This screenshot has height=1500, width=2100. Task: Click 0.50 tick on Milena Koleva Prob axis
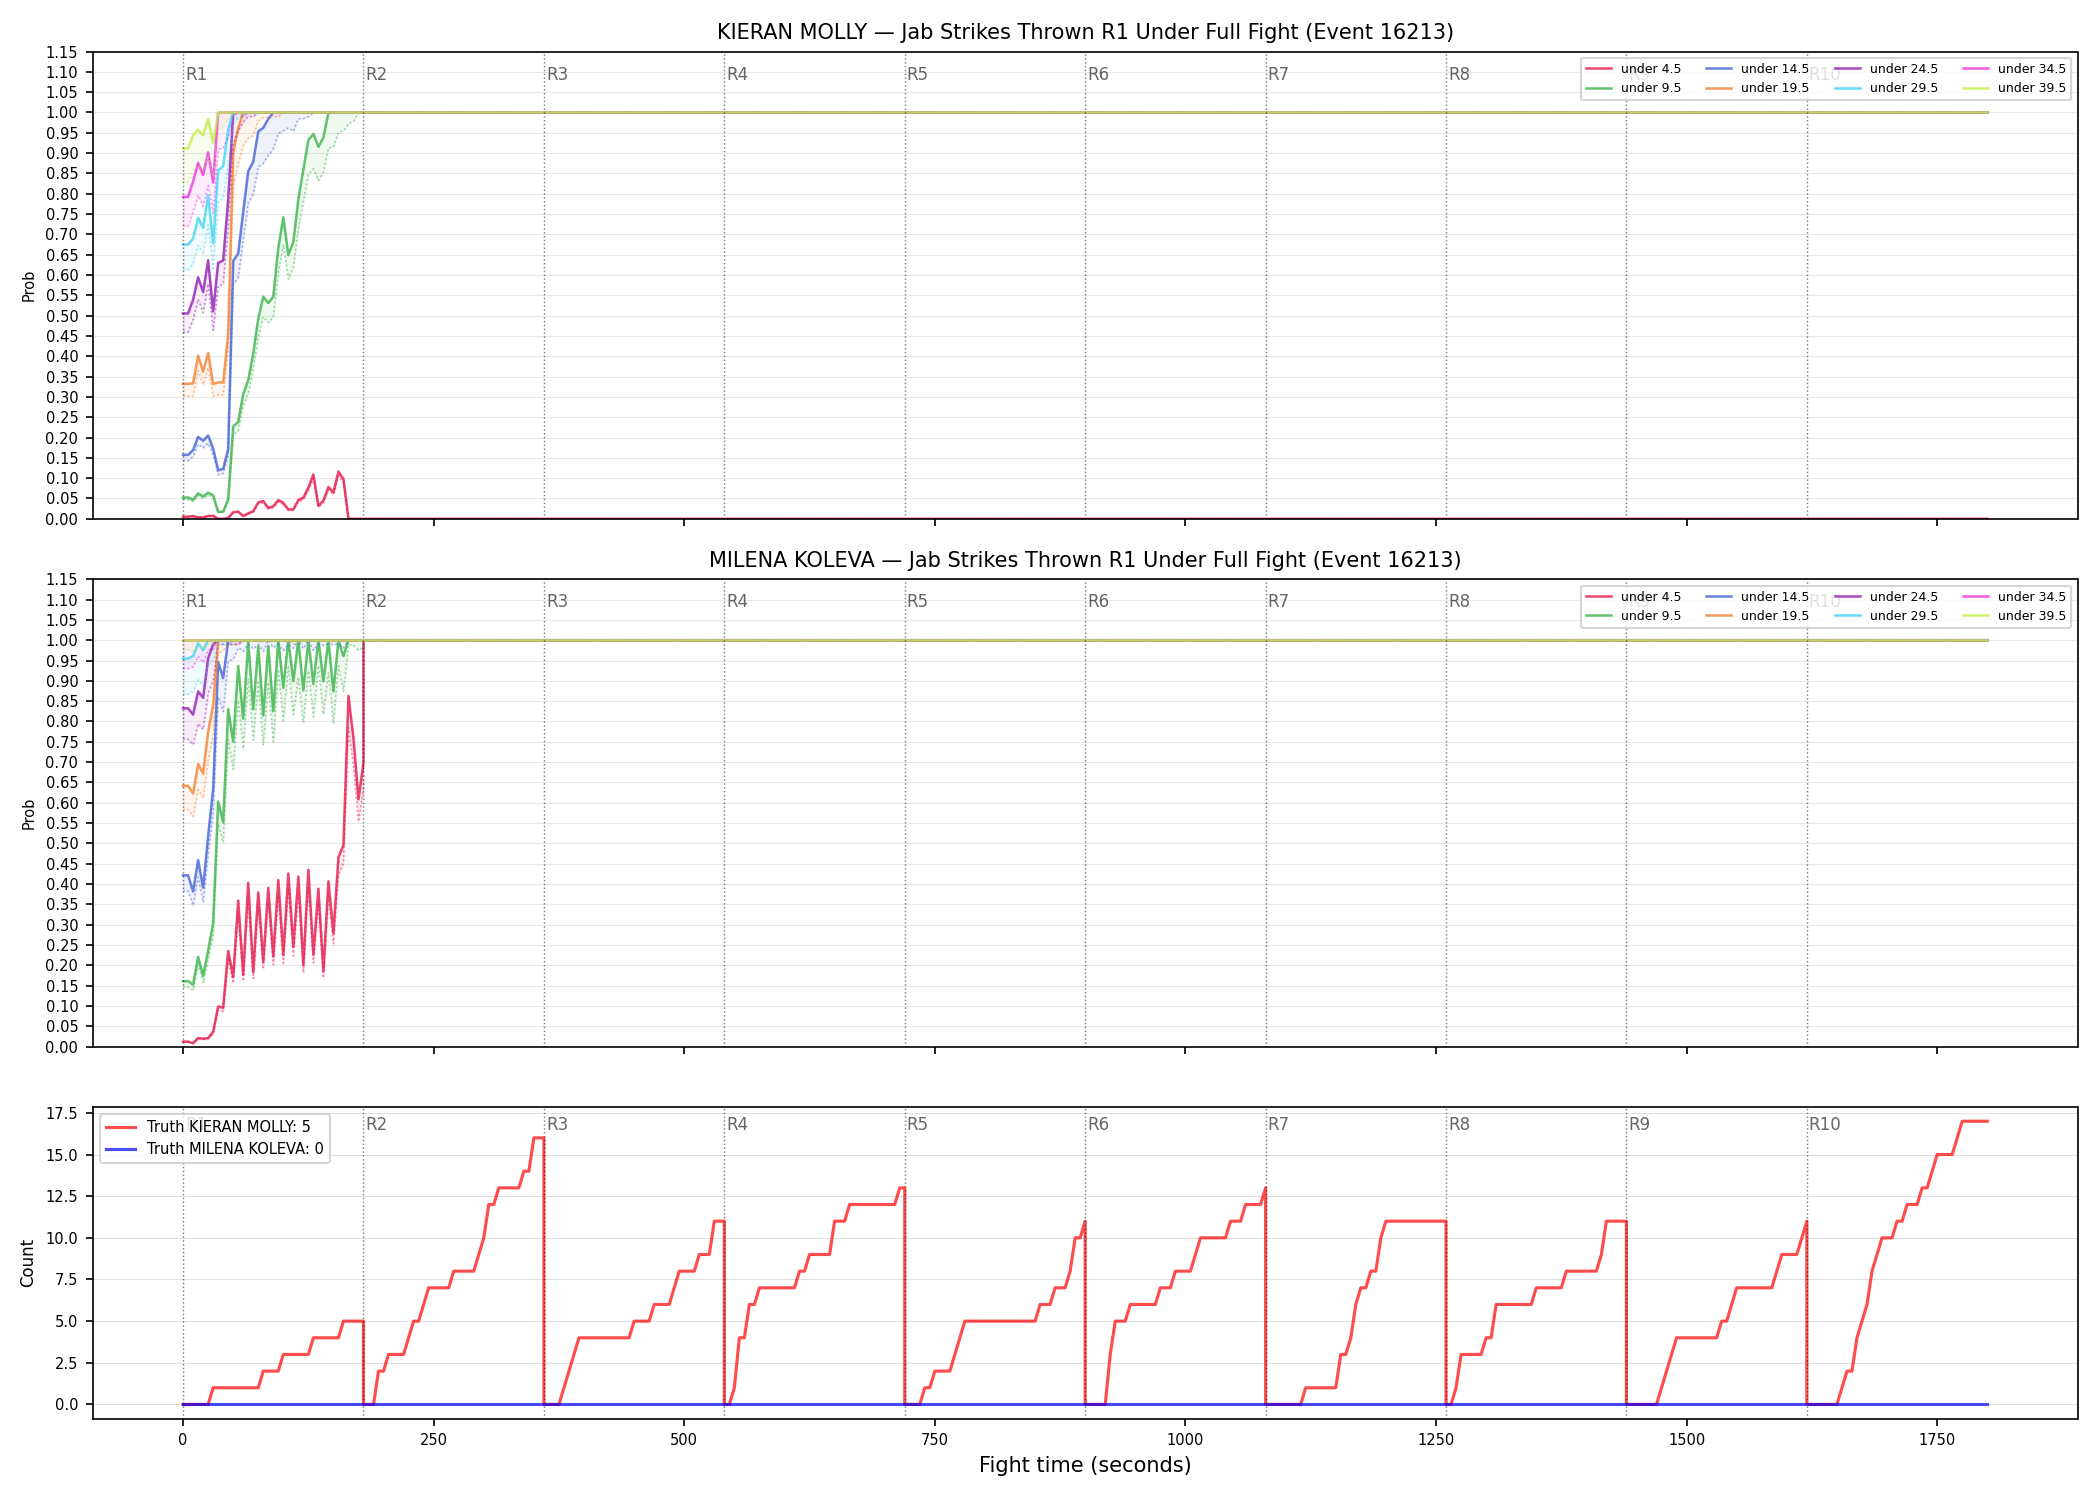point(62,843)
